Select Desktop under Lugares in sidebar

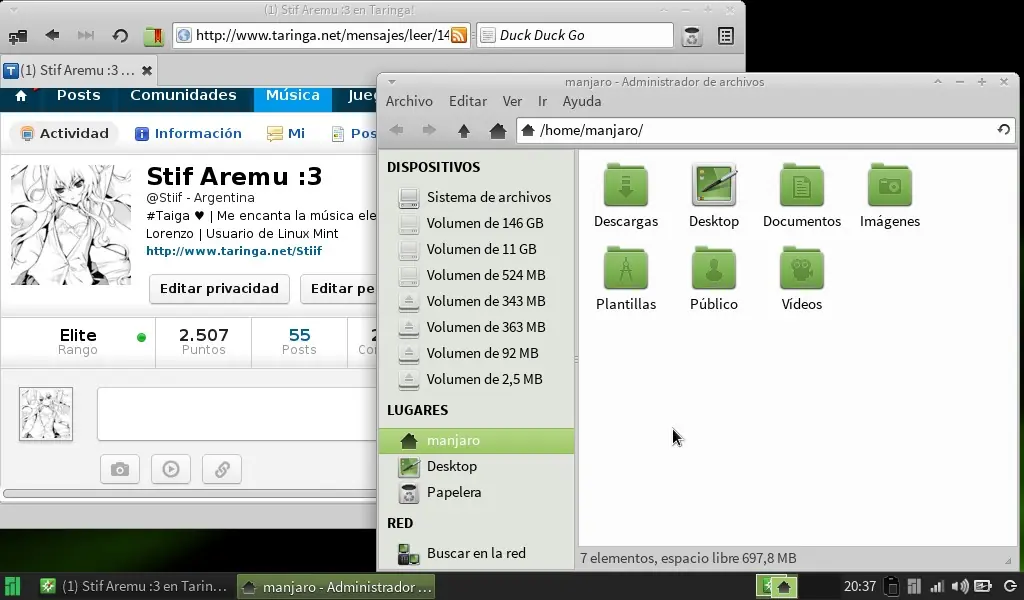click(x=476, y=466)
